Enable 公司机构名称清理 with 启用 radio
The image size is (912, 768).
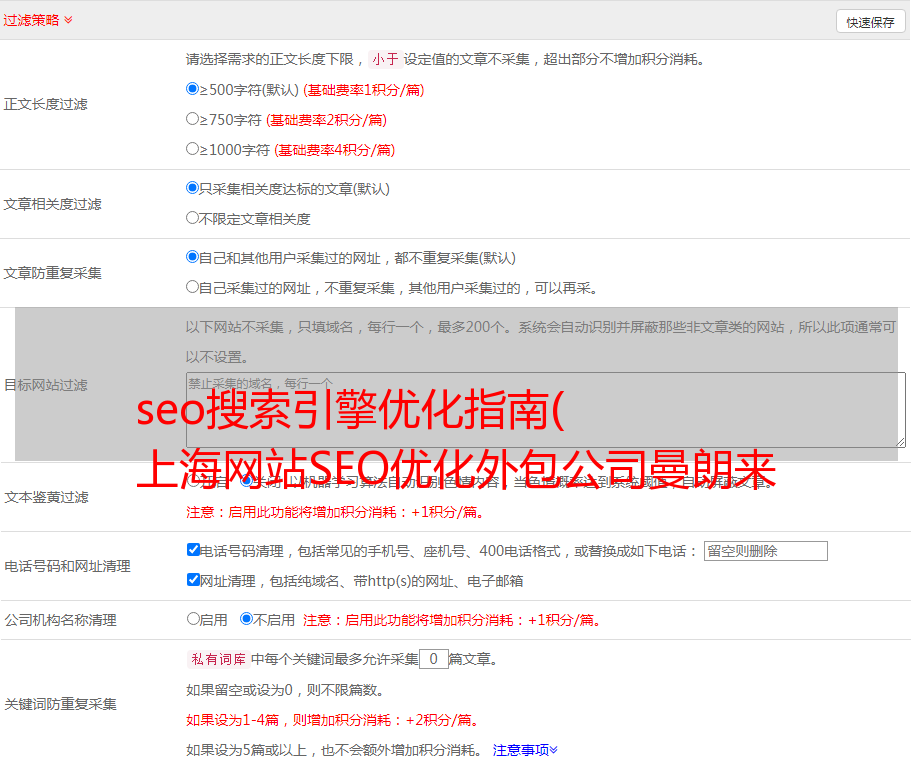click(193, 619)
